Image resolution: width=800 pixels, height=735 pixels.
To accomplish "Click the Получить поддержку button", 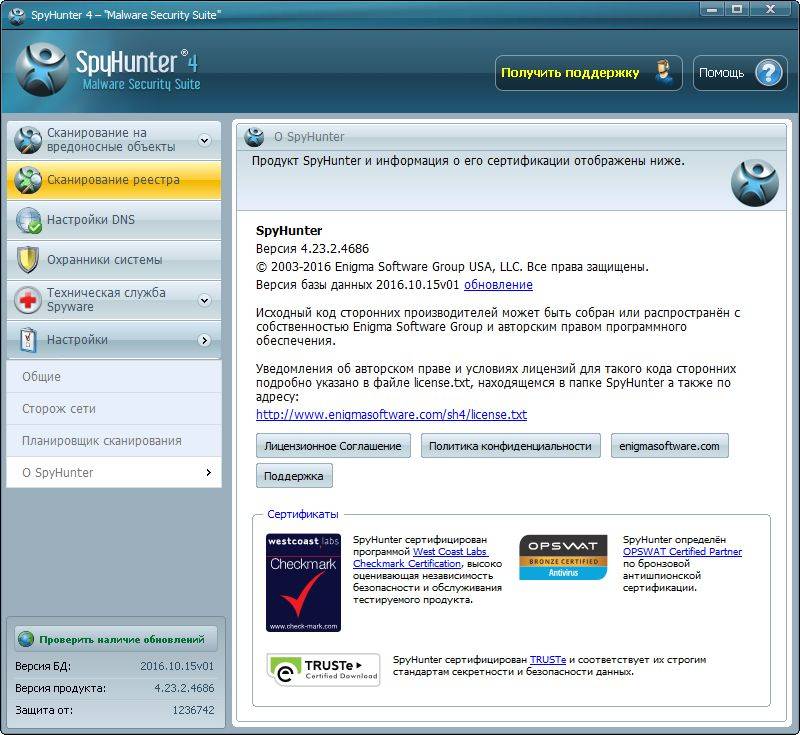I will [x=588, y=73].
